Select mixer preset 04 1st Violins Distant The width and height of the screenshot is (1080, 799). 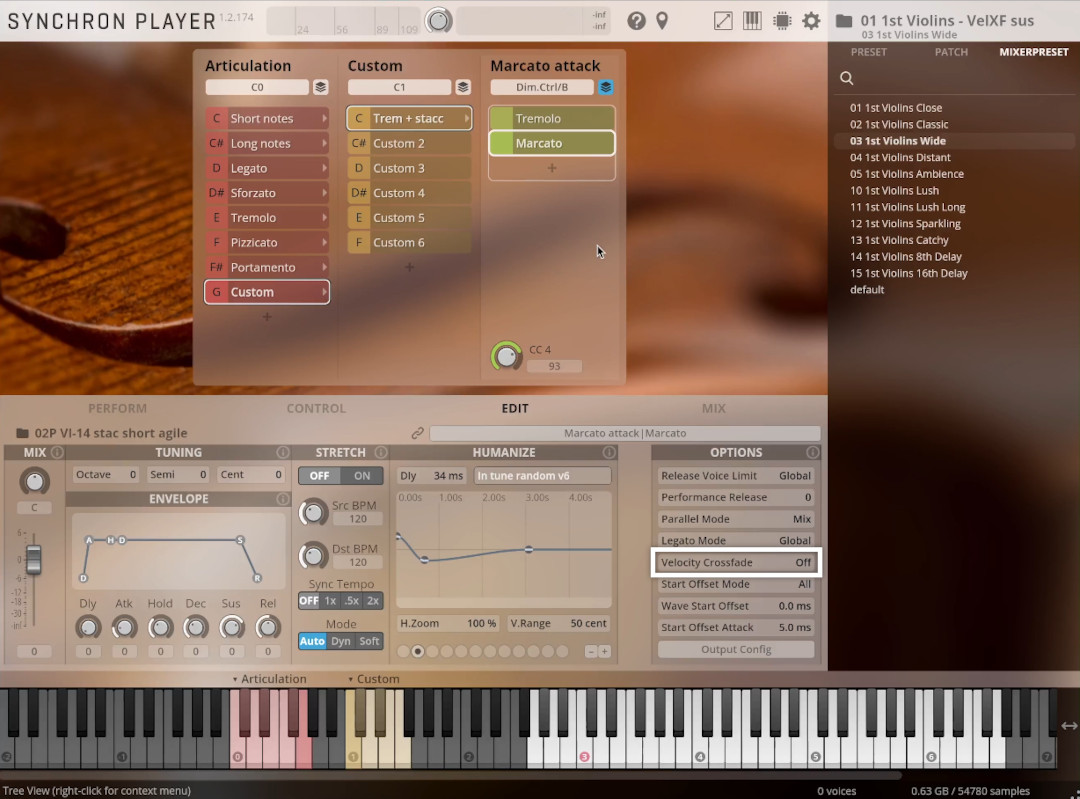[x=900, y=158]
